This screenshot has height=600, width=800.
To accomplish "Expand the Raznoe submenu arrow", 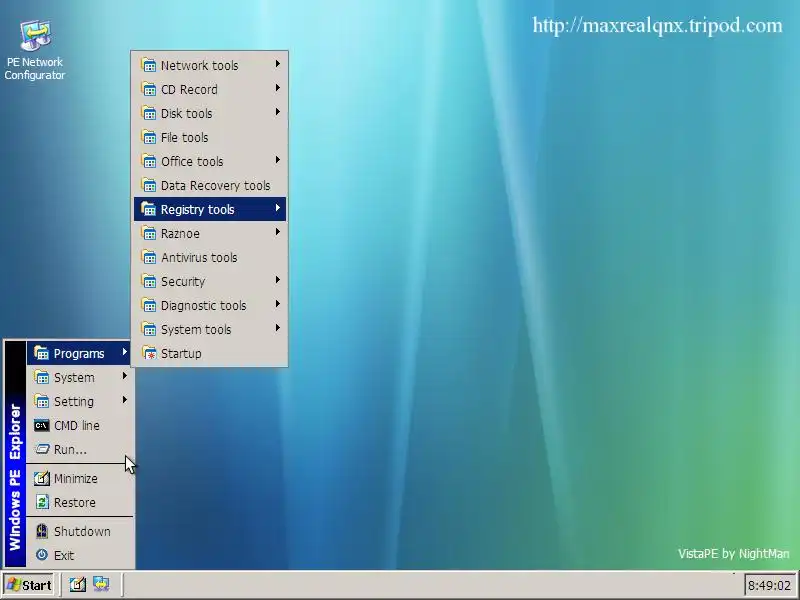I will pyautogui.click(x=278, y=232).
